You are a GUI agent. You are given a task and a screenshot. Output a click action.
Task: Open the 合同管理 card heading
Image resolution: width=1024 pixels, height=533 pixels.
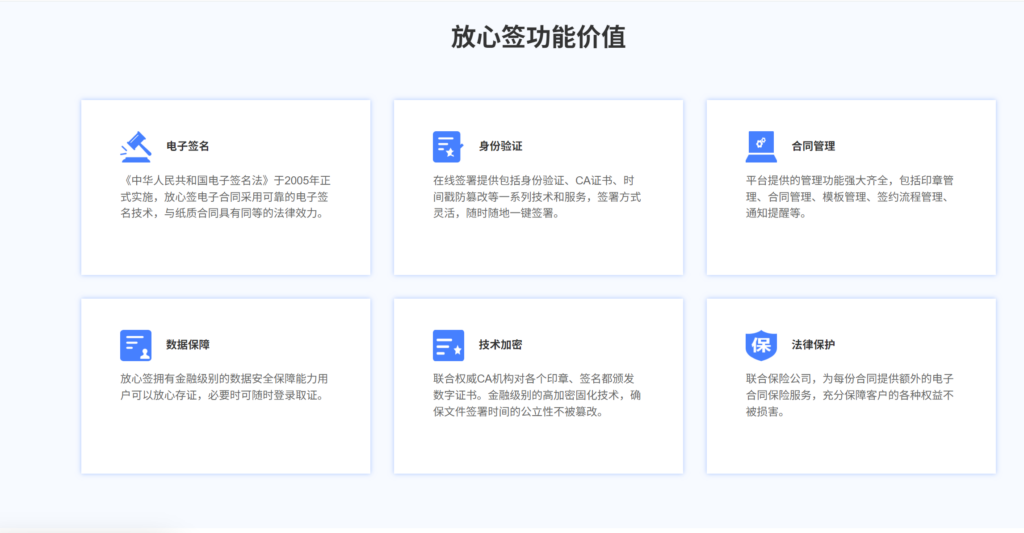[x=813, y=146]
